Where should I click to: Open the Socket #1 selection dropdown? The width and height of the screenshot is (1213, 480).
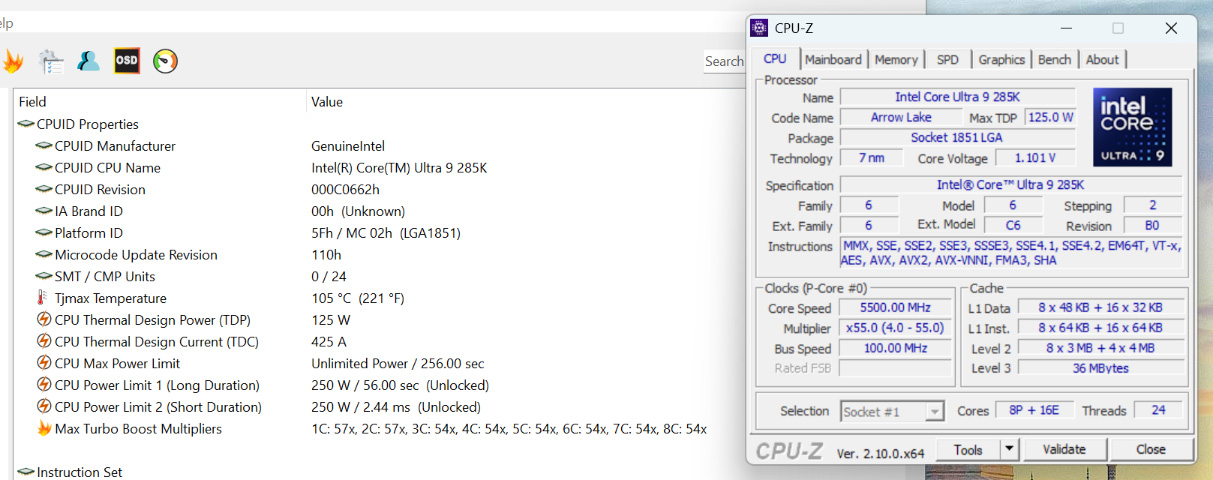pyautogui.click(x=891, y=411)
